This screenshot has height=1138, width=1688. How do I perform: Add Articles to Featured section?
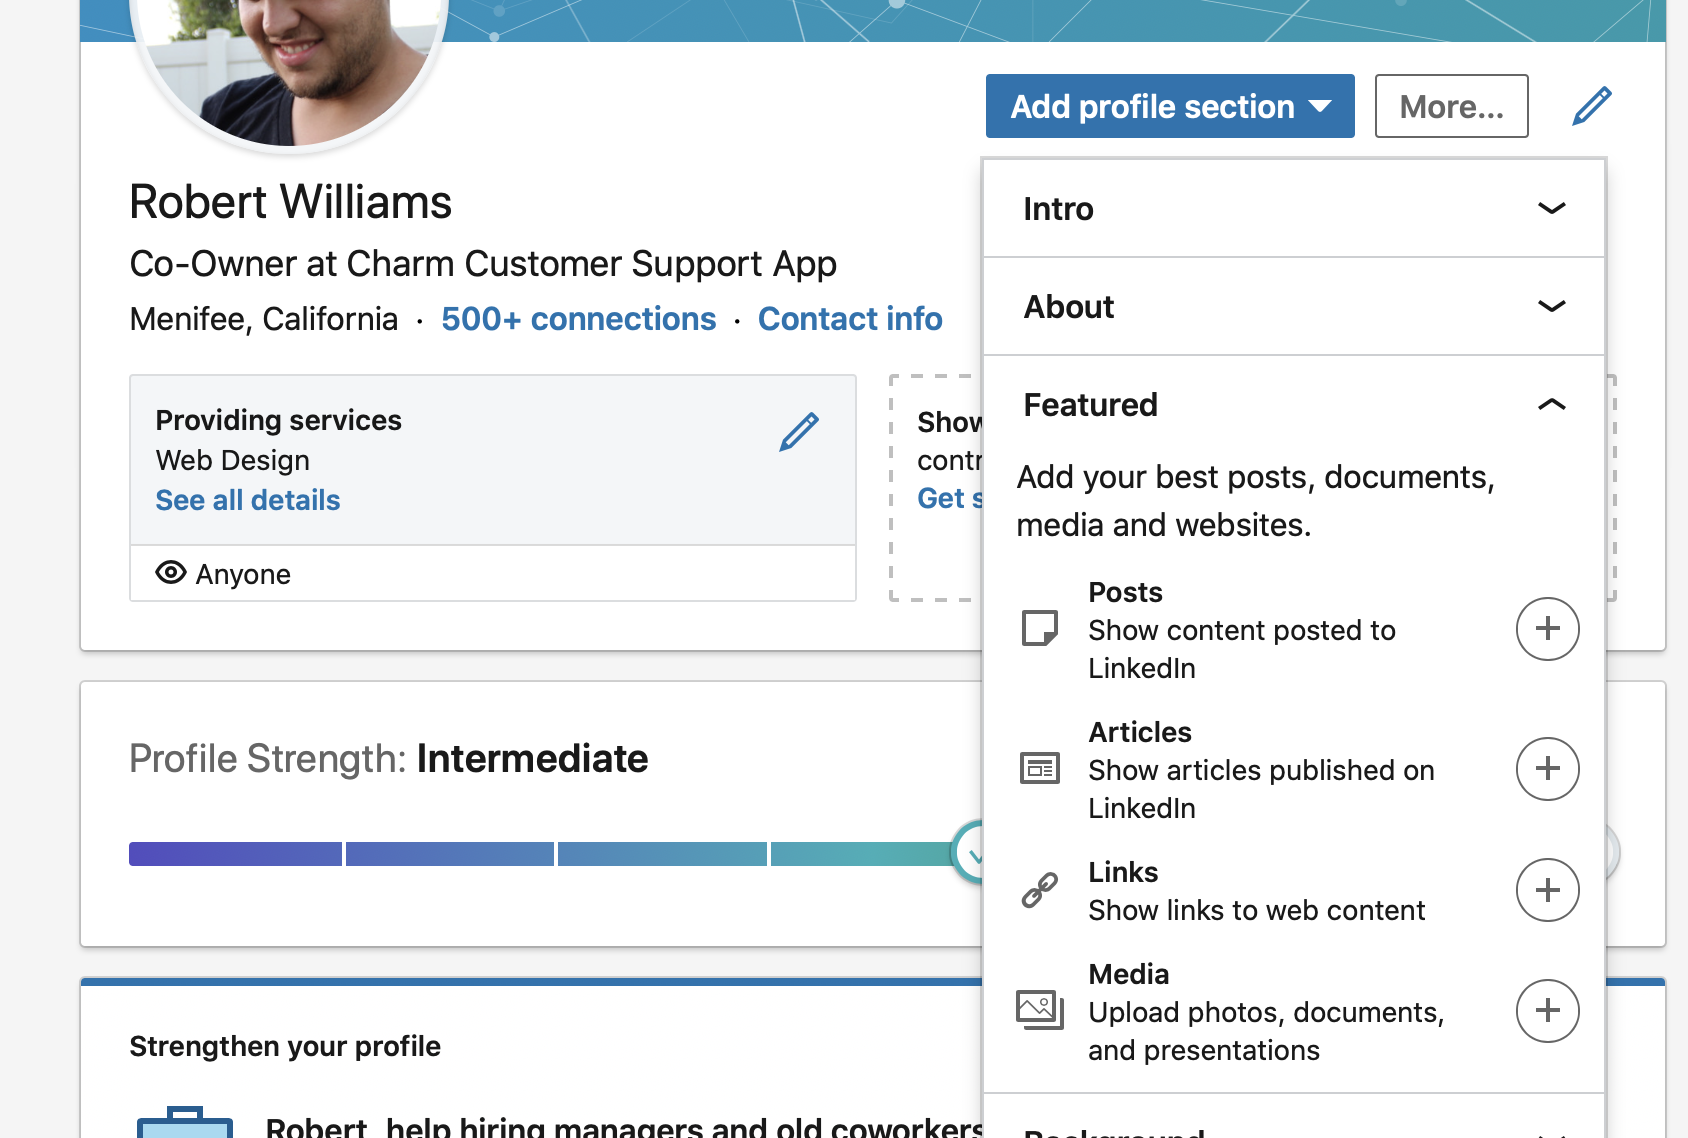coord(1547,769)
